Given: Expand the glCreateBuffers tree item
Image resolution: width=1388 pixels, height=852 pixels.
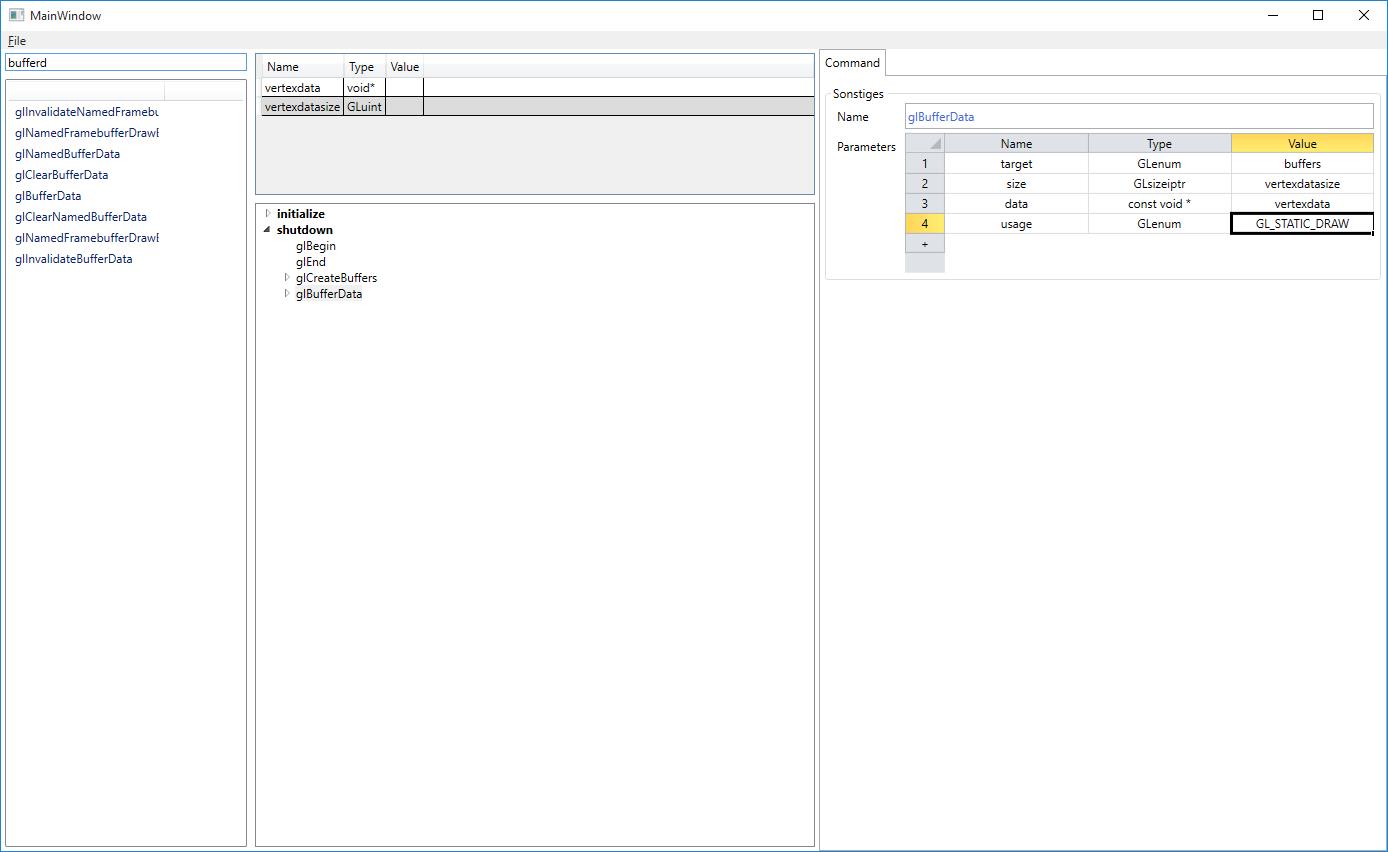Looking at the screenshot, I should point(287,278).
